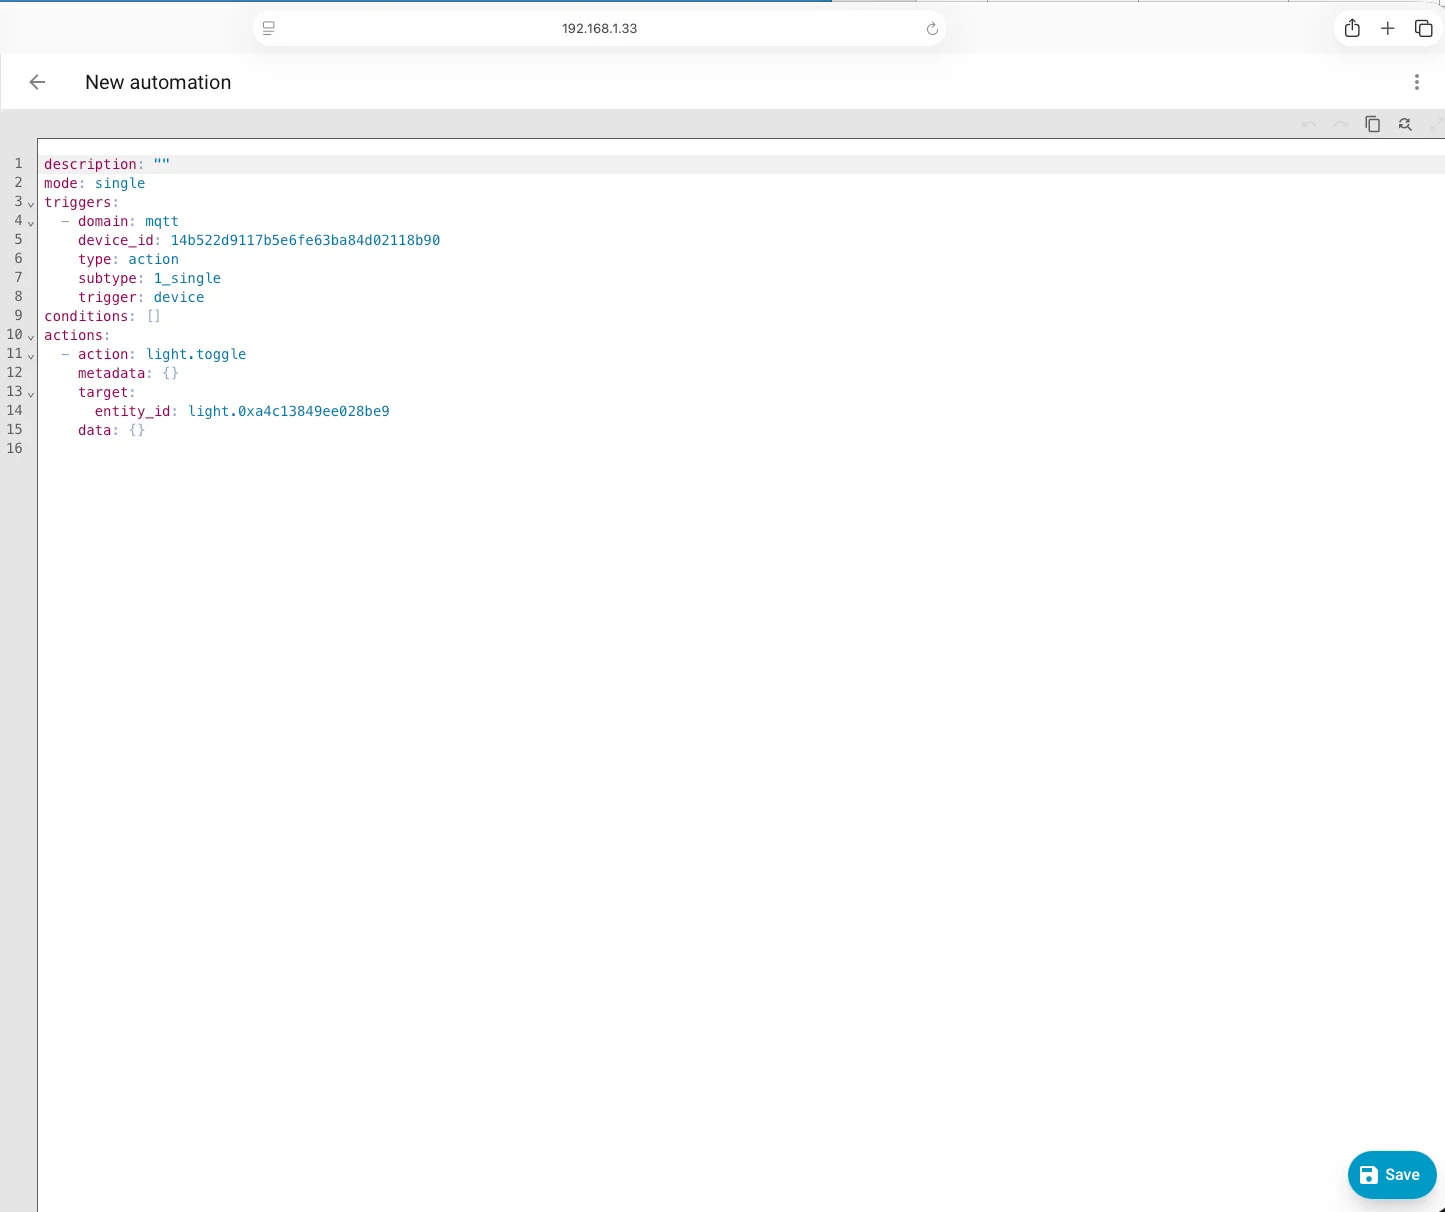1445x1212 pixels.
Task: Go back using the left arrow
Action: (x=37, y=82)
